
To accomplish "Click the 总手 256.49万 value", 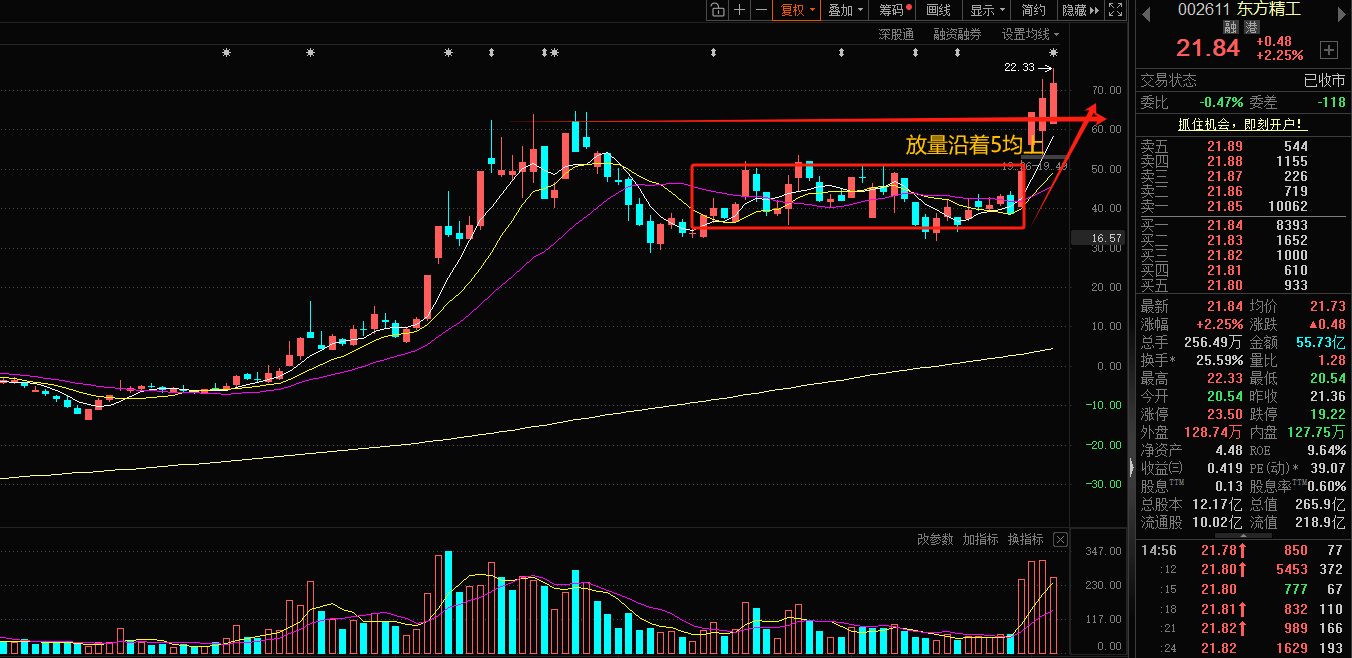I will [1212, 342].
